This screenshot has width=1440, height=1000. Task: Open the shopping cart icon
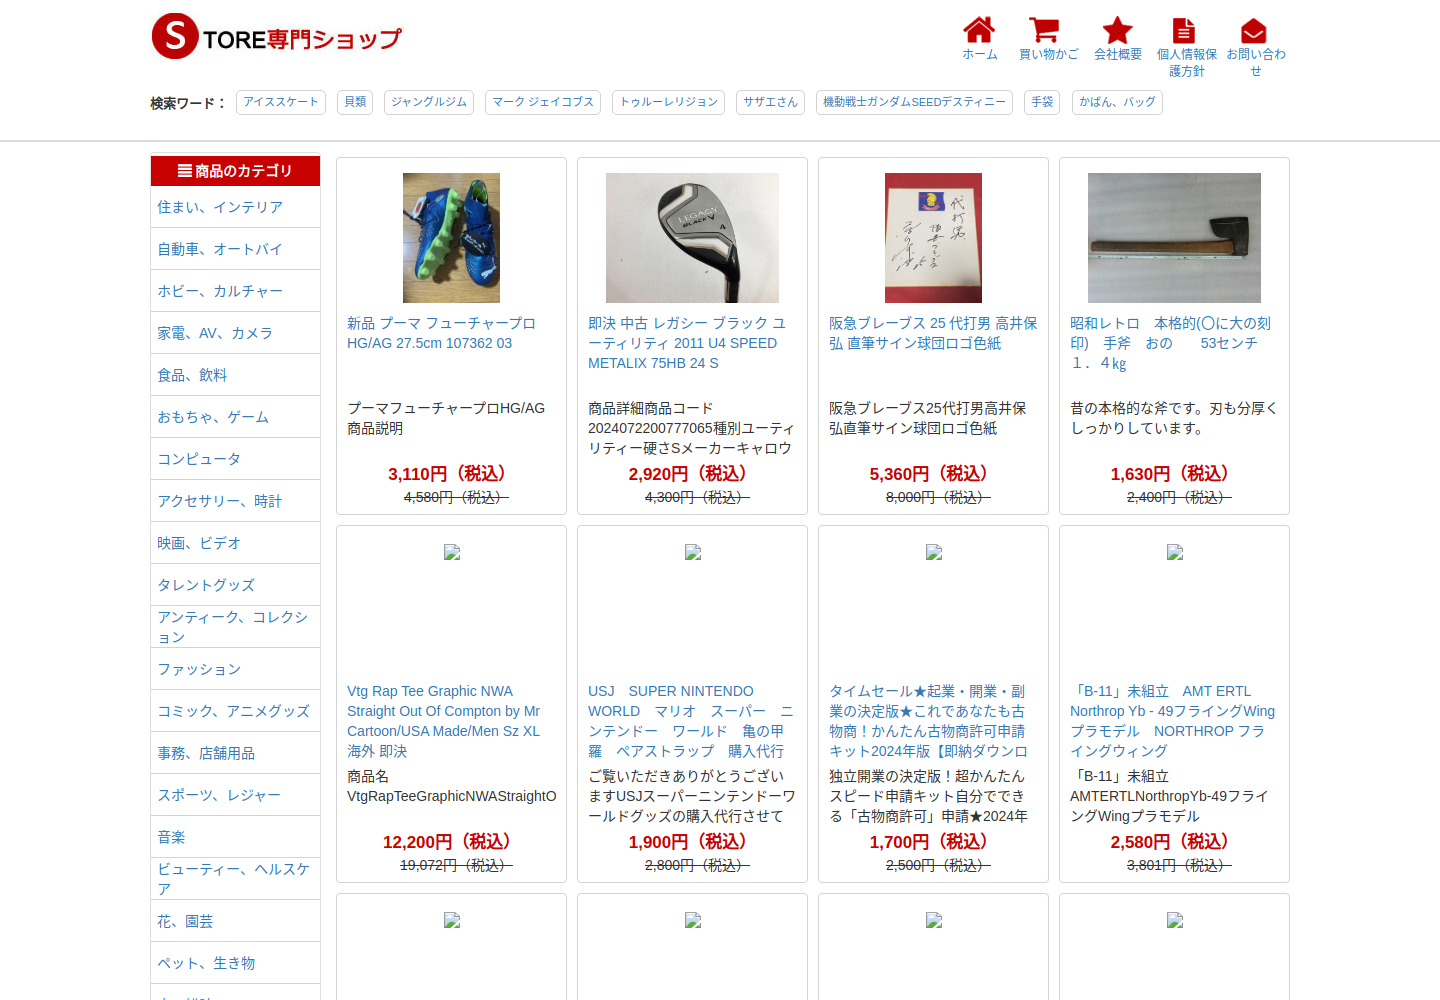(x=1044, y=30)
